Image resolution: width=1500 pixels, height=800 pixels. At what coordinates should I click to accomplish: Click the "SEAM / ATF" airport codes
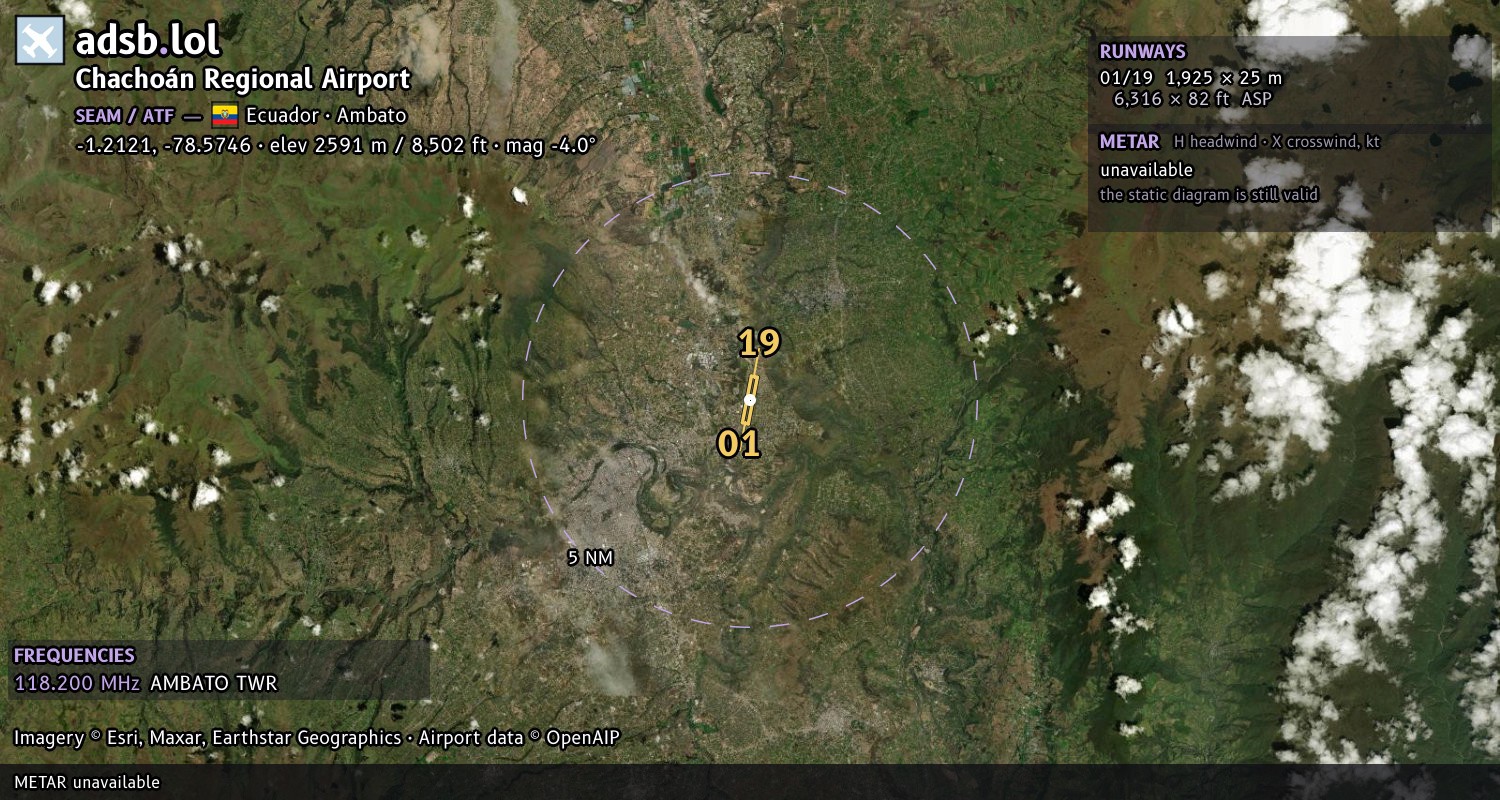125,116
